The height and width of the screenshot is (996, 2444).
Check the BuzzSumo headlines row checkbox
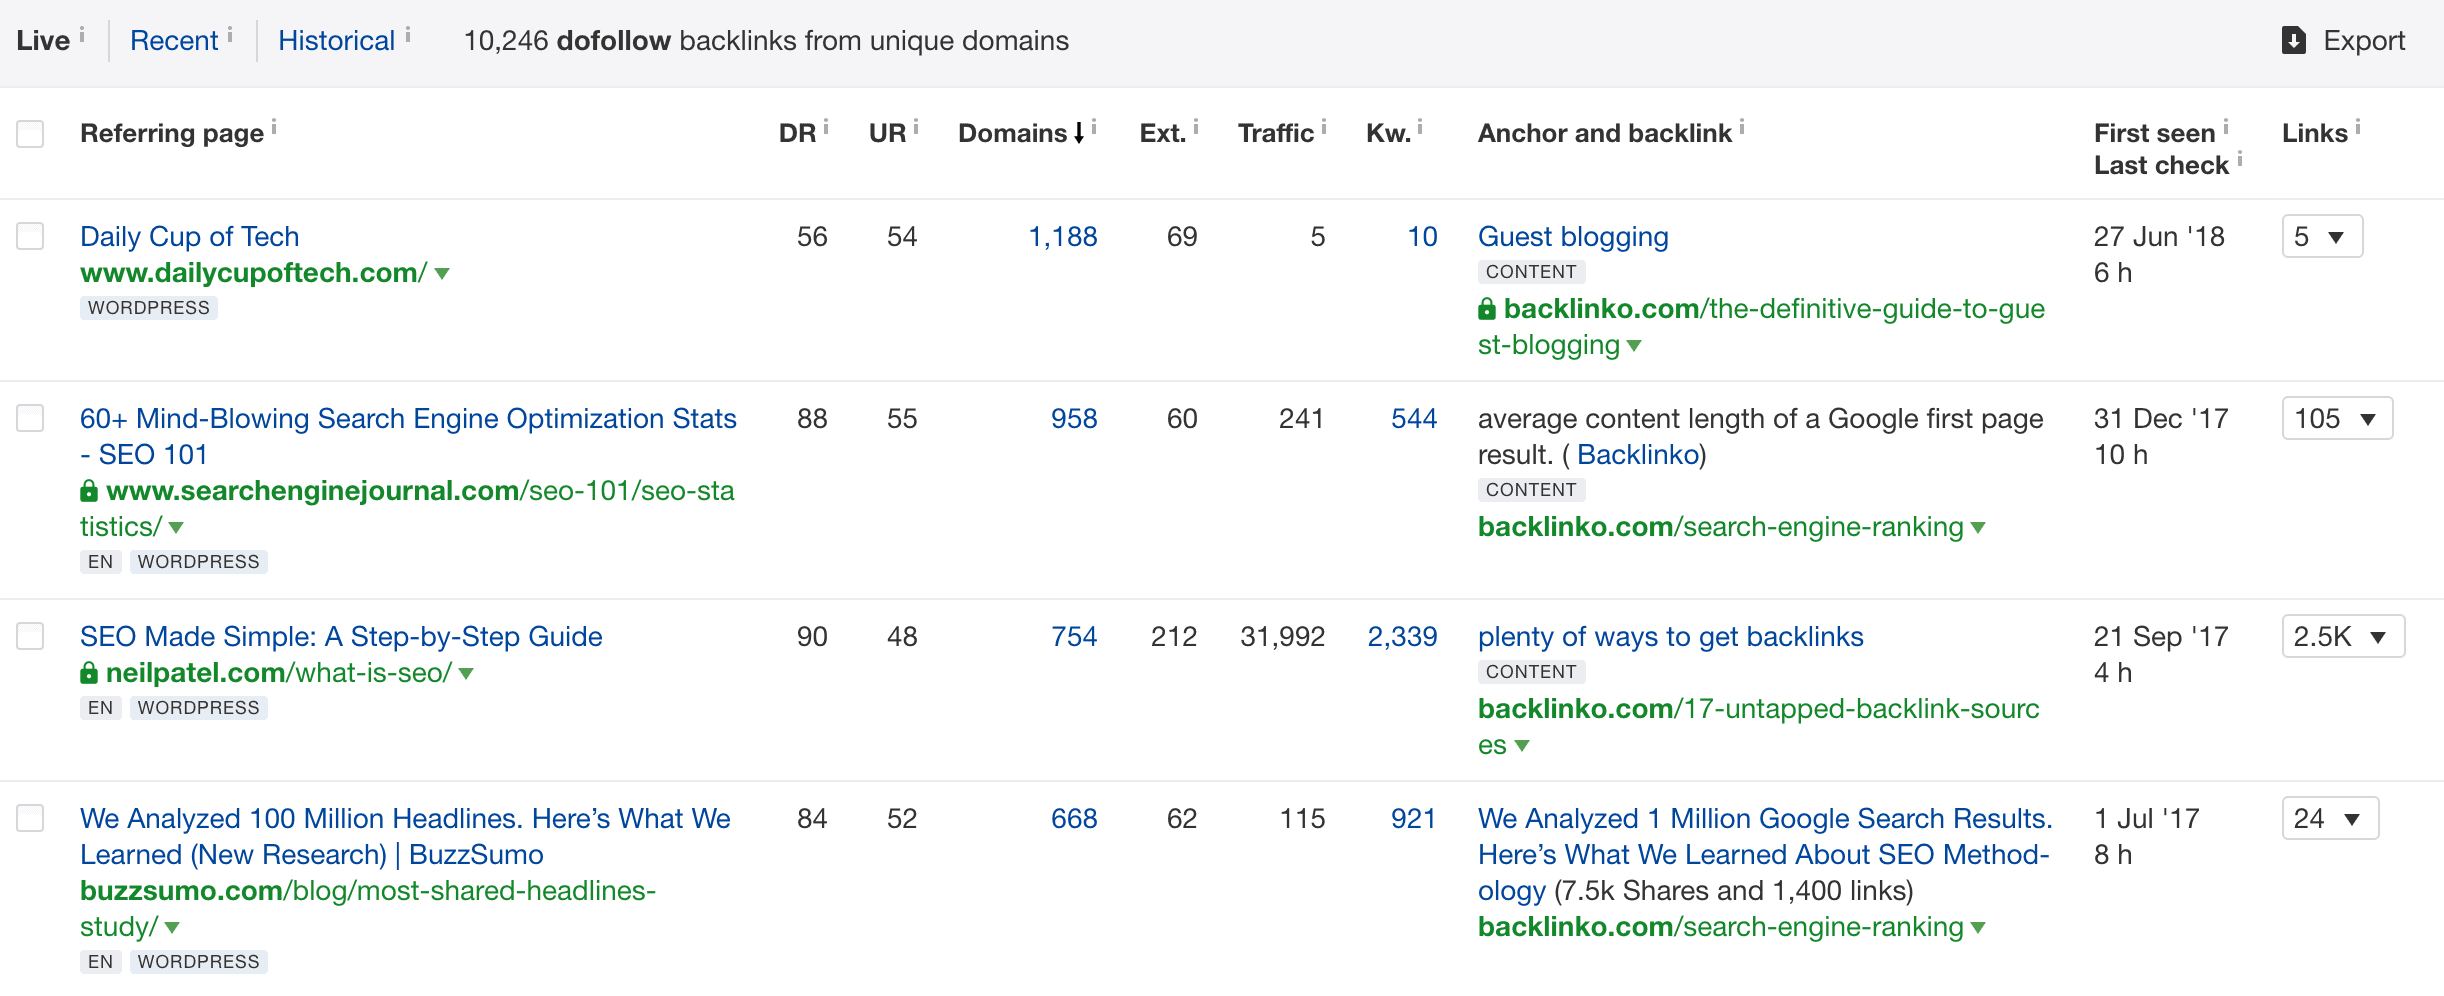tap(30, 818)
